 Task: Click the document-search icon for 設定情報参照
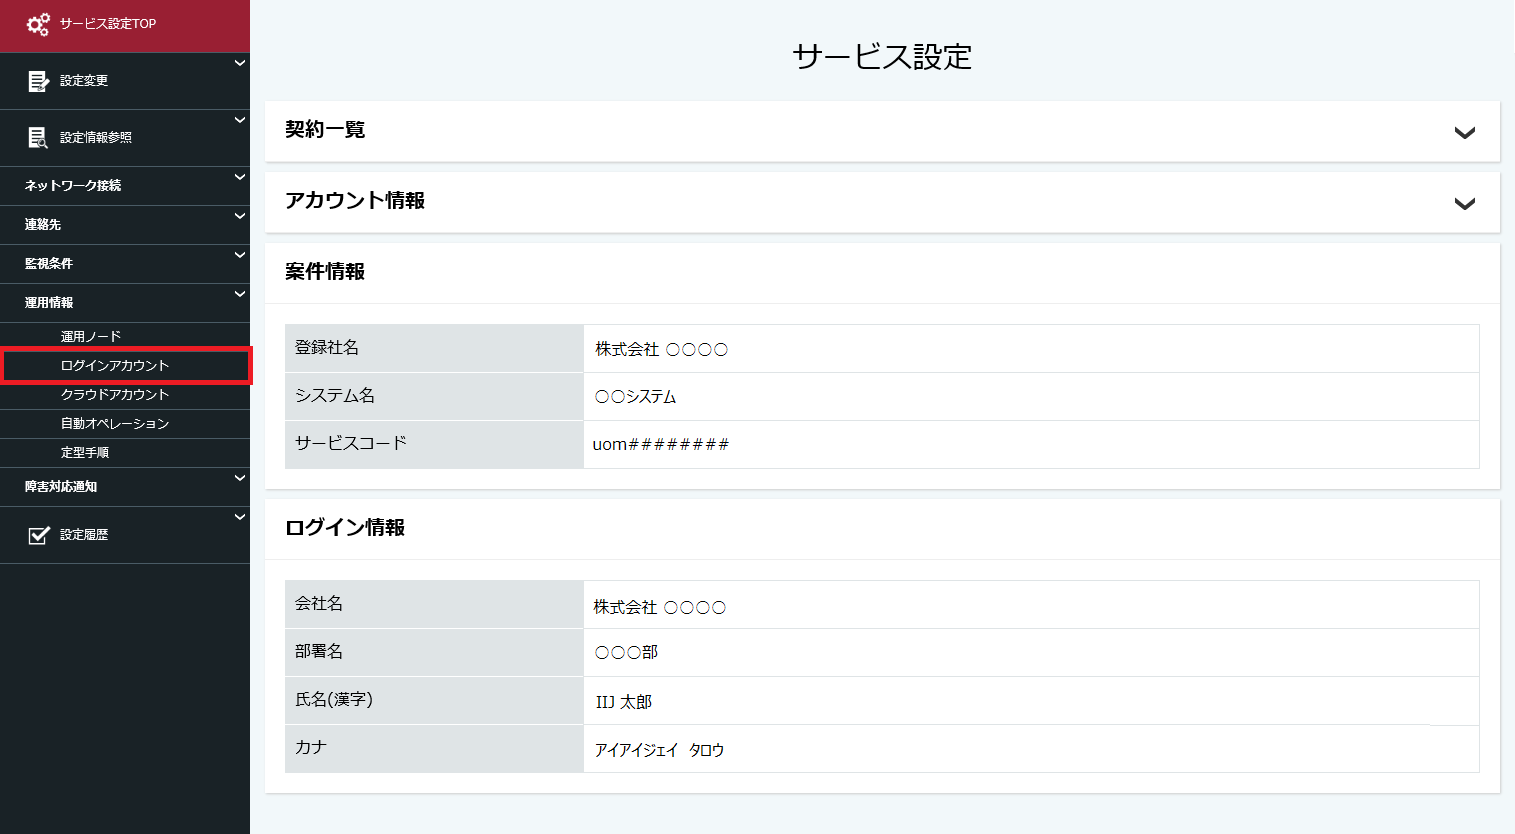(38, 138)
